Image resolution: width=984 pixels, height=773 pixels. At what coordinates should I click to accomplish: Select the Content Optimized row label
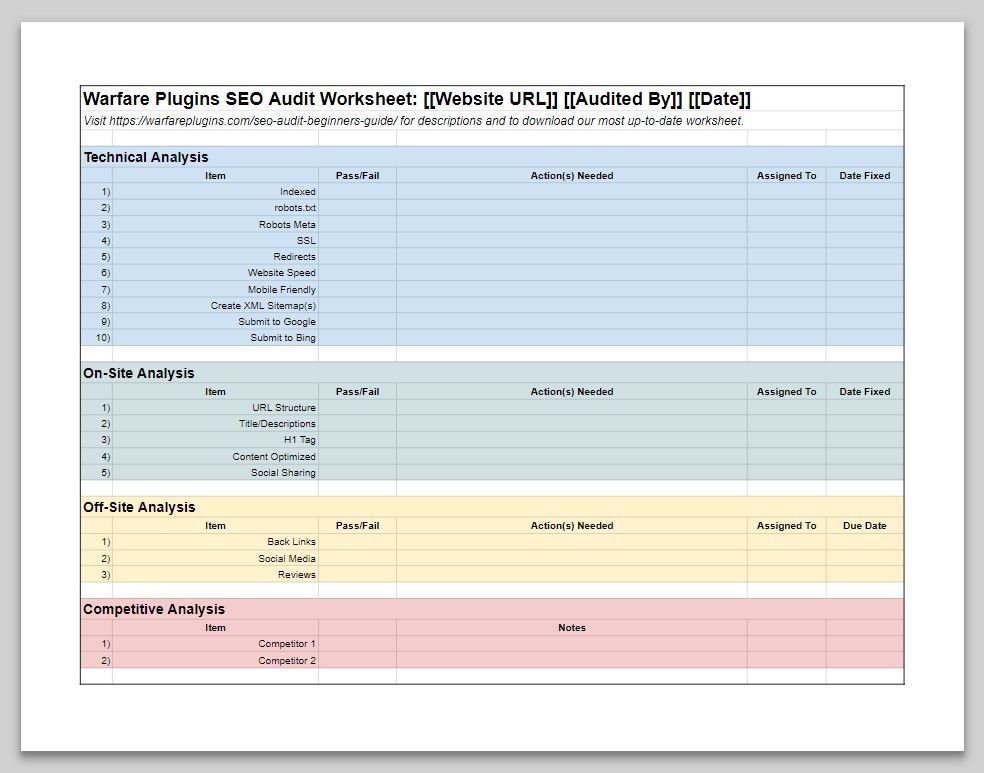click(x=272, y=456)
